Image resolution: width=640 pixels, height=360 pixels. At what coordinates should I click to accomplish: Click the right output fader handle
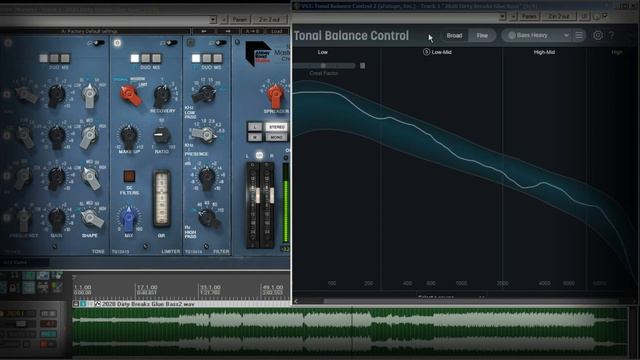(x=271, y=196)
